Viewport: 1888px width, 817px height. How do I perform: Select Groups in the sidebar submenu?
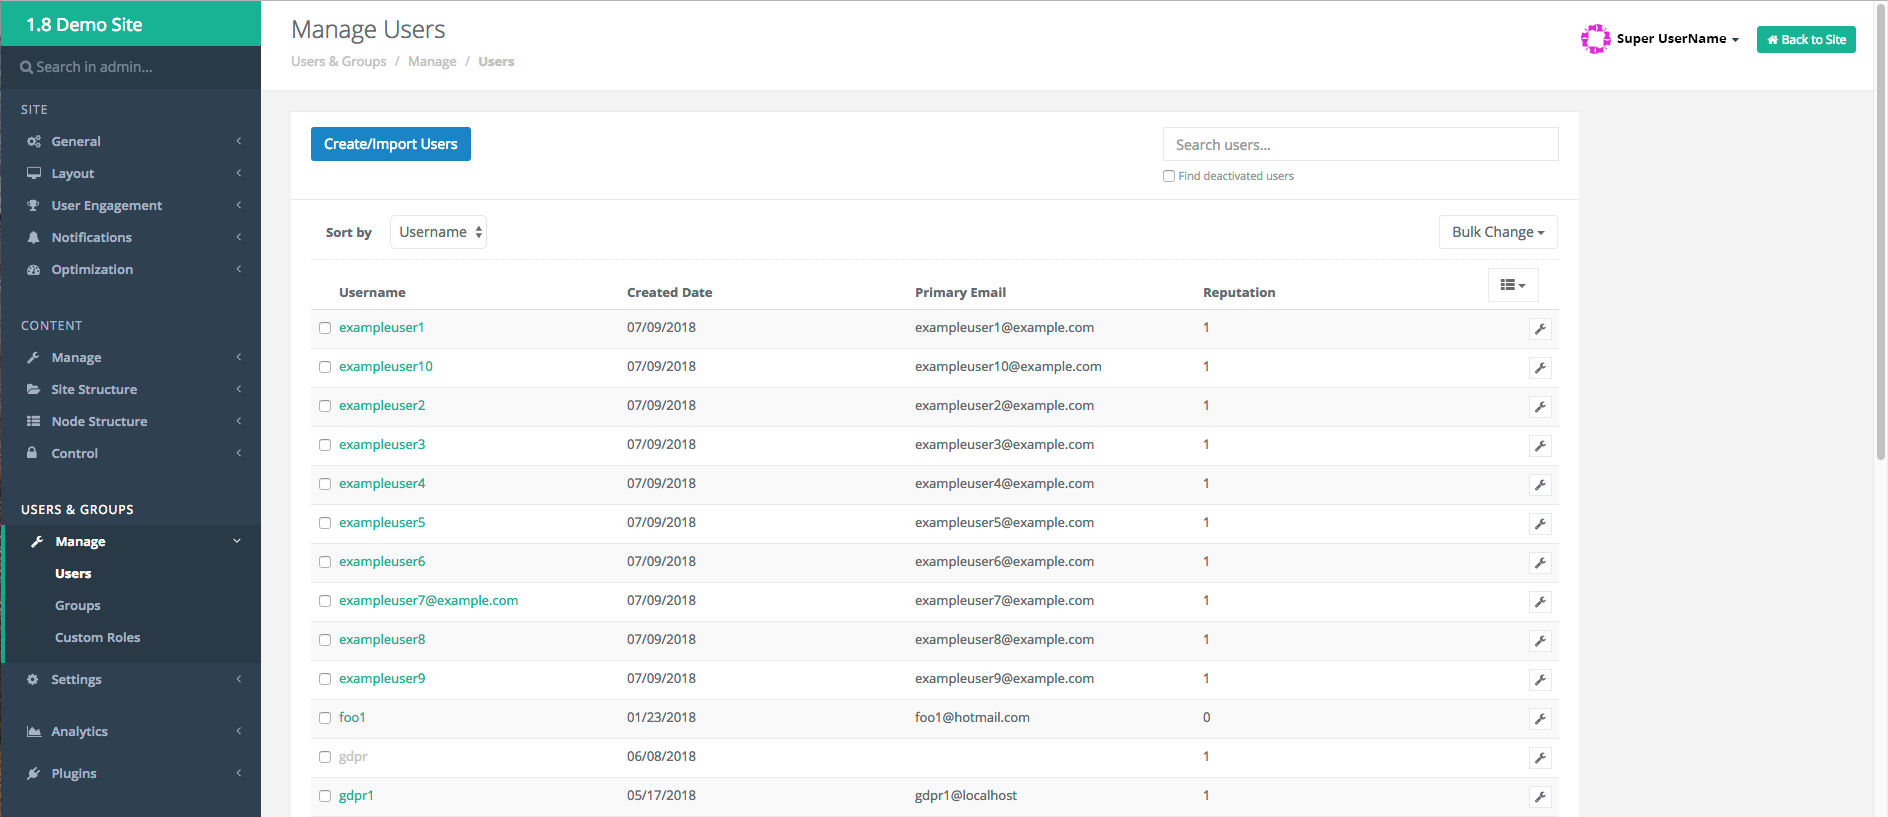pyautogui.click(x=78, y=605)
